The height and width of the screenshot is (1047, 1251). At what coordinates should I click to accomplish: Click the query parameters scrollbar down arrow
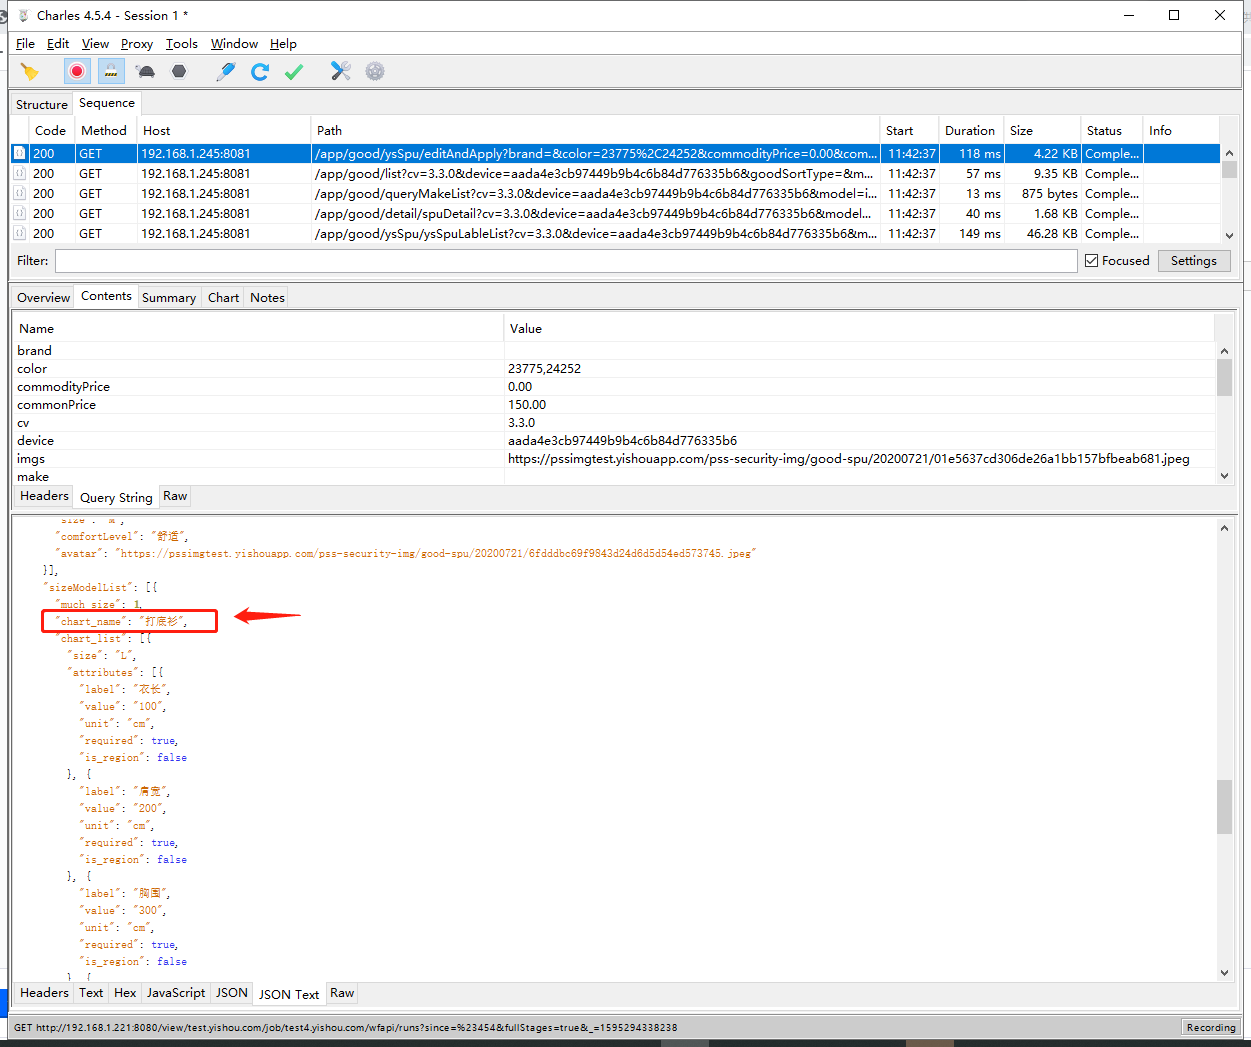(1225, 476)
